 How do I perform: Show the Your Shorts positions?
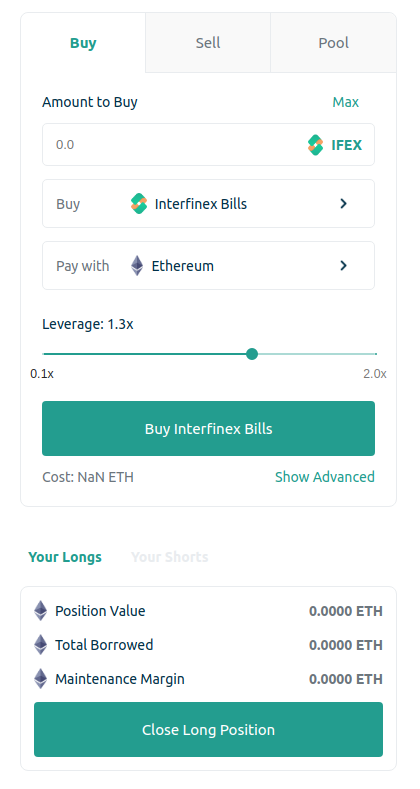click(170, 557)
